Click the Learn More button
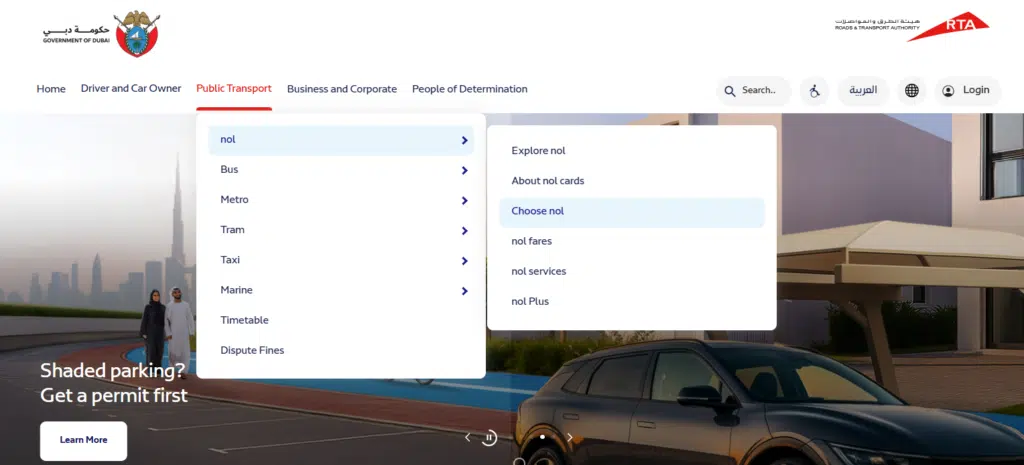 83,440
